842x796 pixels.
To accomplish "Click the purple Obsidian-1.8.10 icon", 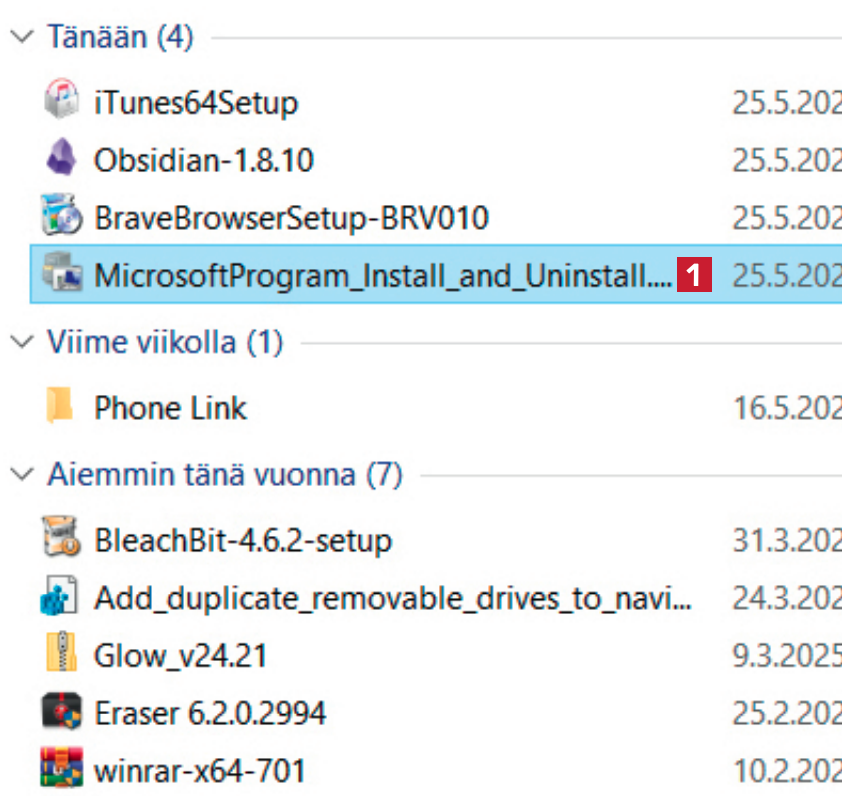I will (61, 159).
